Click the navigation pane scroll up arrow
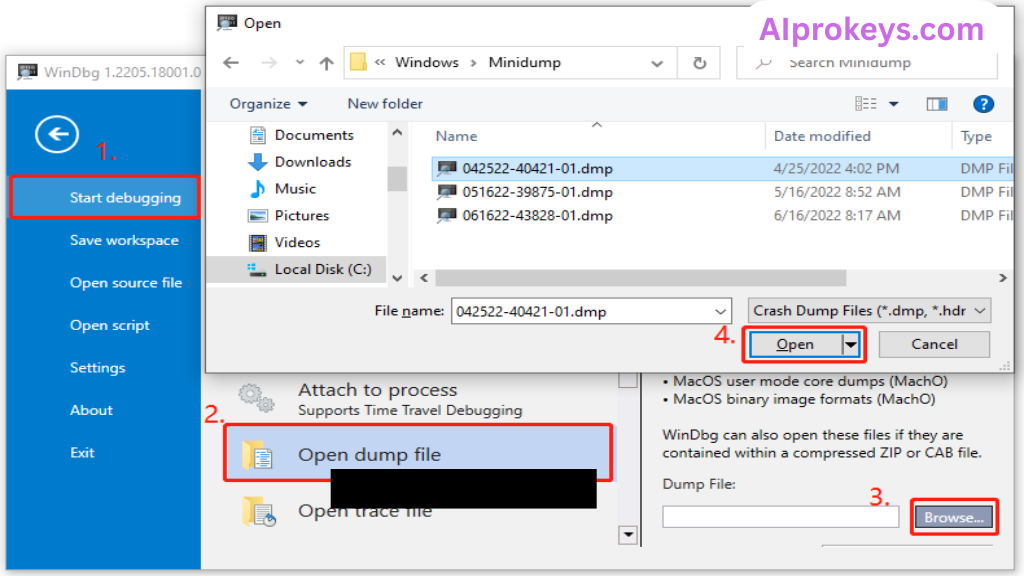Viewport: 1024px width, 576px height. pyautogui.click(x=397, y=133)
